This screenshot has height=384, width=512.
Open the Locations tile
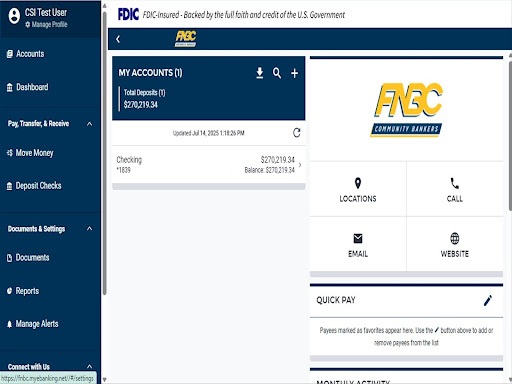click(358, 189)
